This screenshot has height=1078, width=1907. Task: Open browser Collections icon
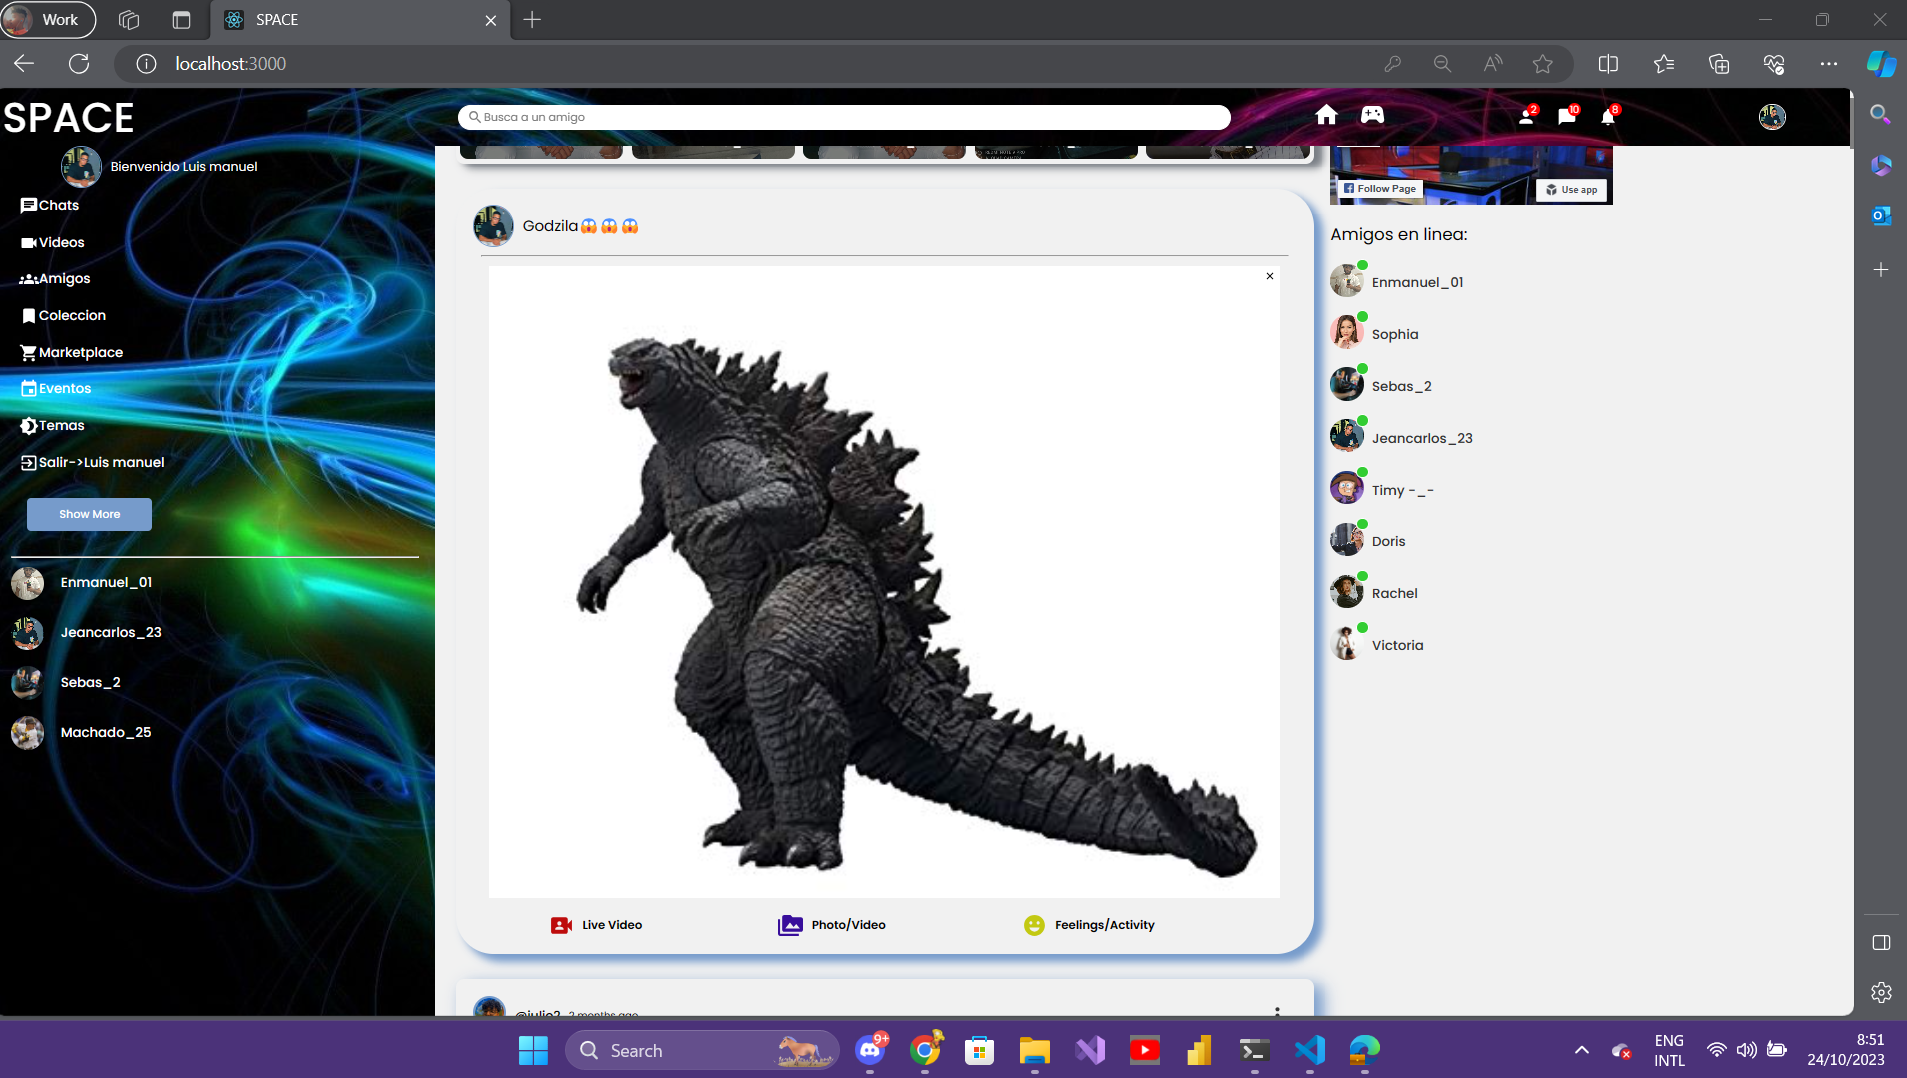click(x=1719, y=63)
